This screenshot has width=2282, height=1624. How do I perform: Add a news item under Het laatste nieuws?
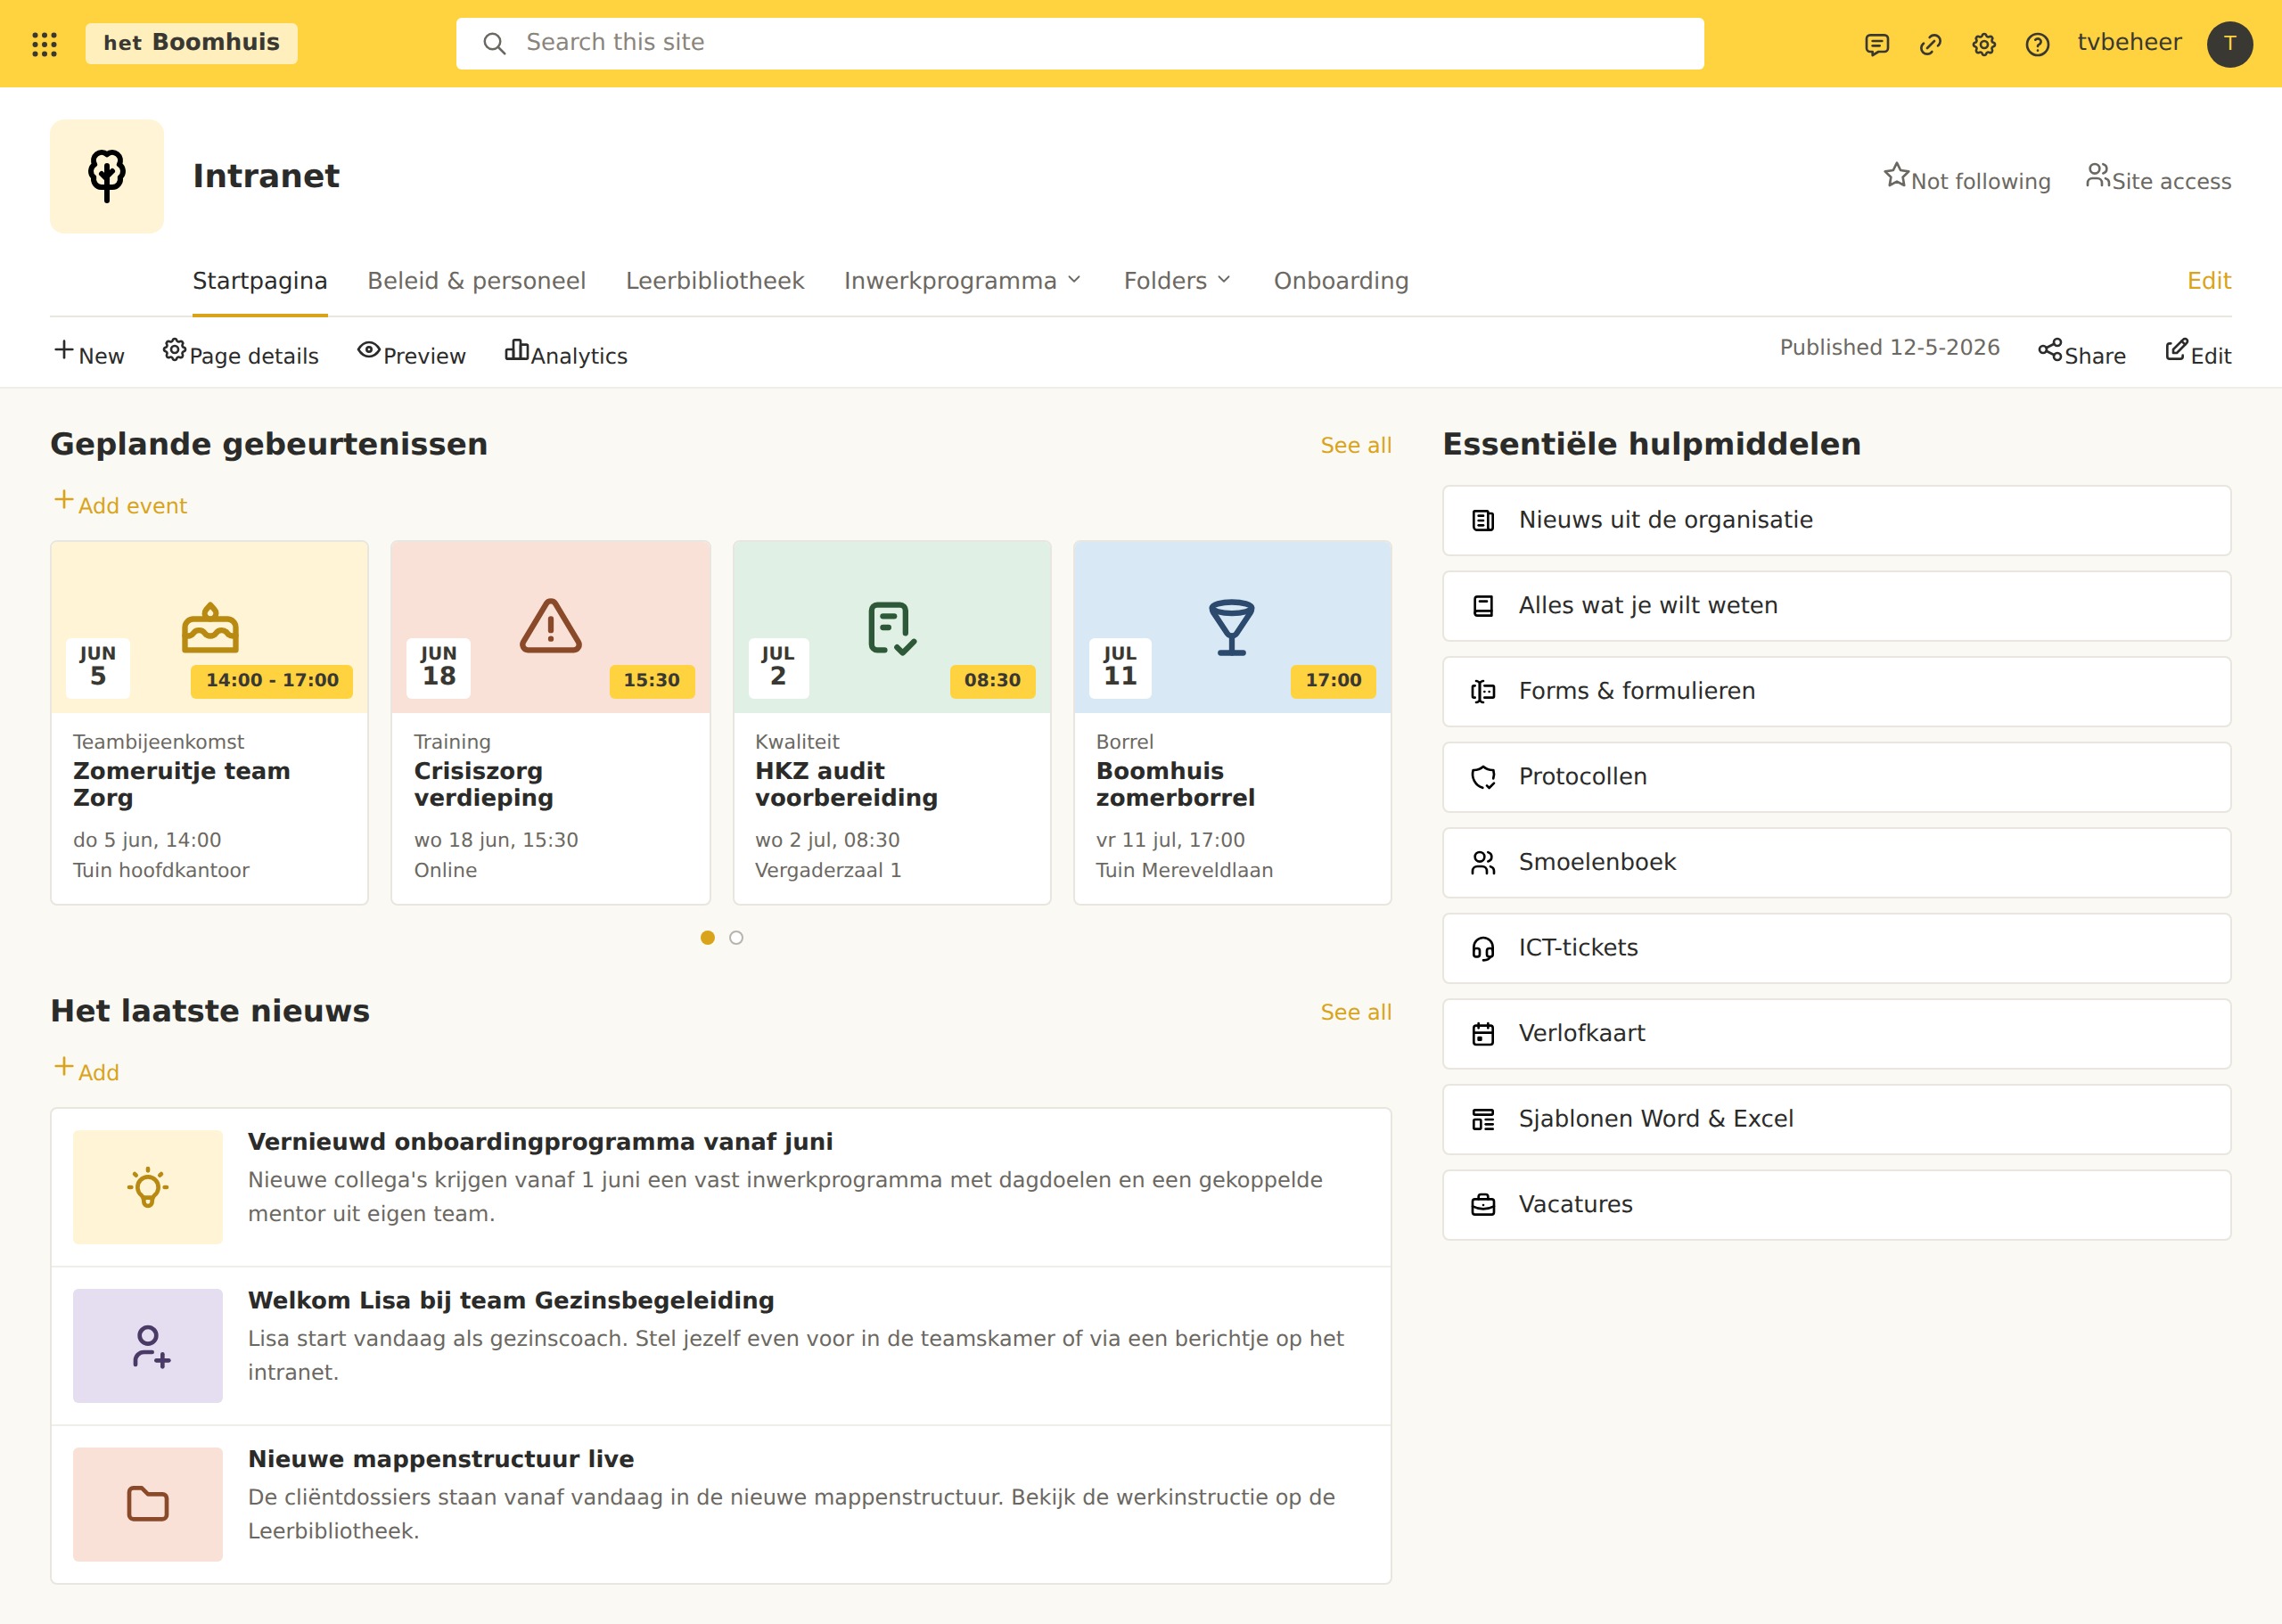[86, 1071]
